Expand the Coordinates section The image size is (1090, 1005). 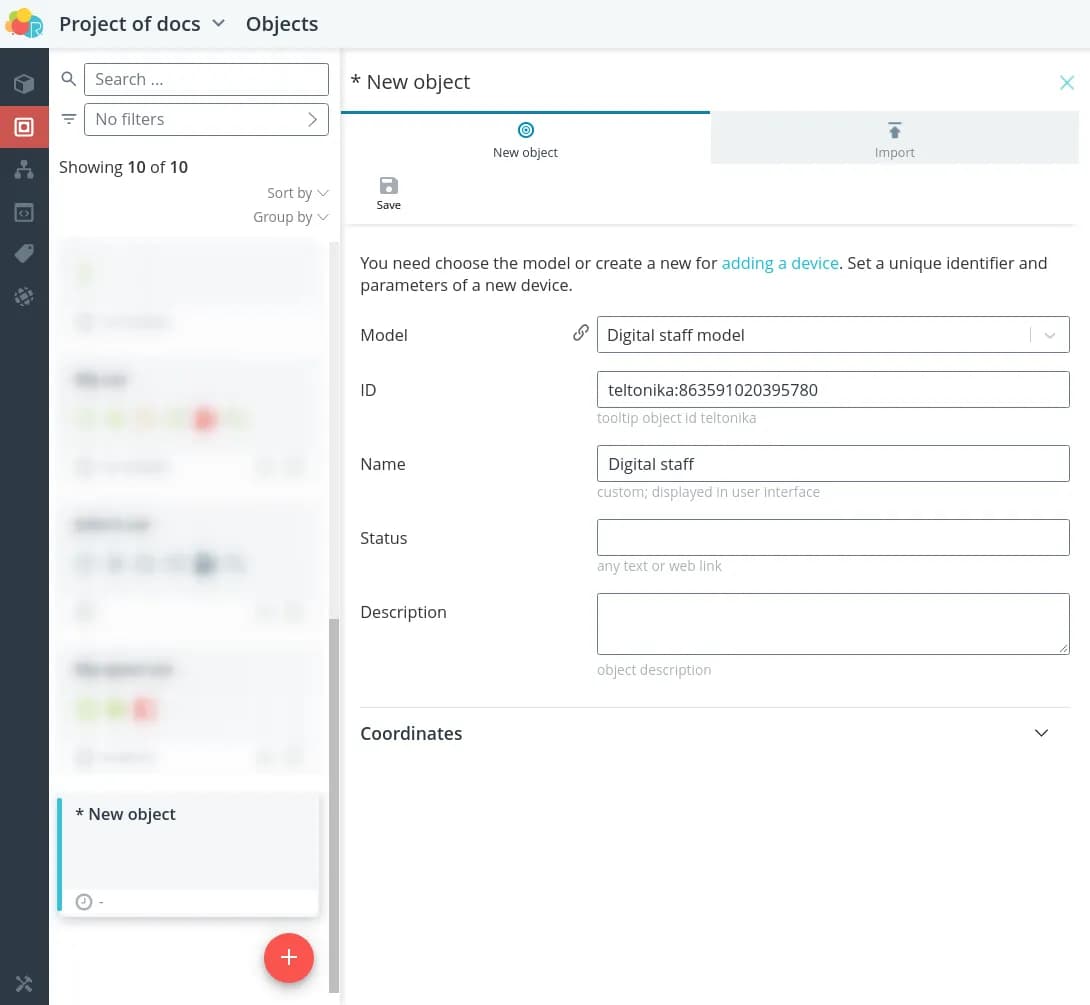(x=1041, y=733)
